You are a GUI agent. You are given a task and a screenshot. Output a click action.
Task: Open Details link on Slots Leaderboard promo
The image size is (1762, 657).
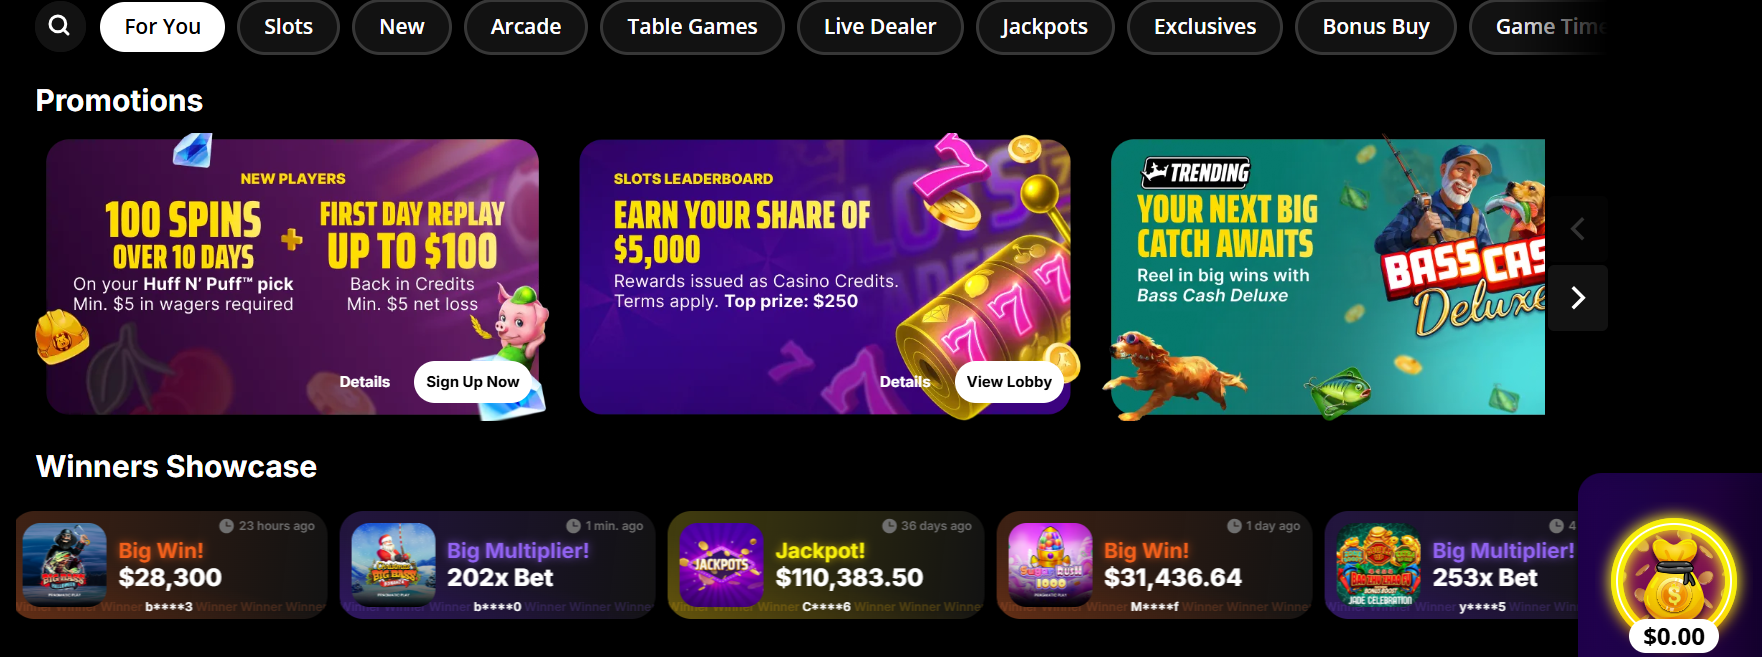(x=905, y=382)
